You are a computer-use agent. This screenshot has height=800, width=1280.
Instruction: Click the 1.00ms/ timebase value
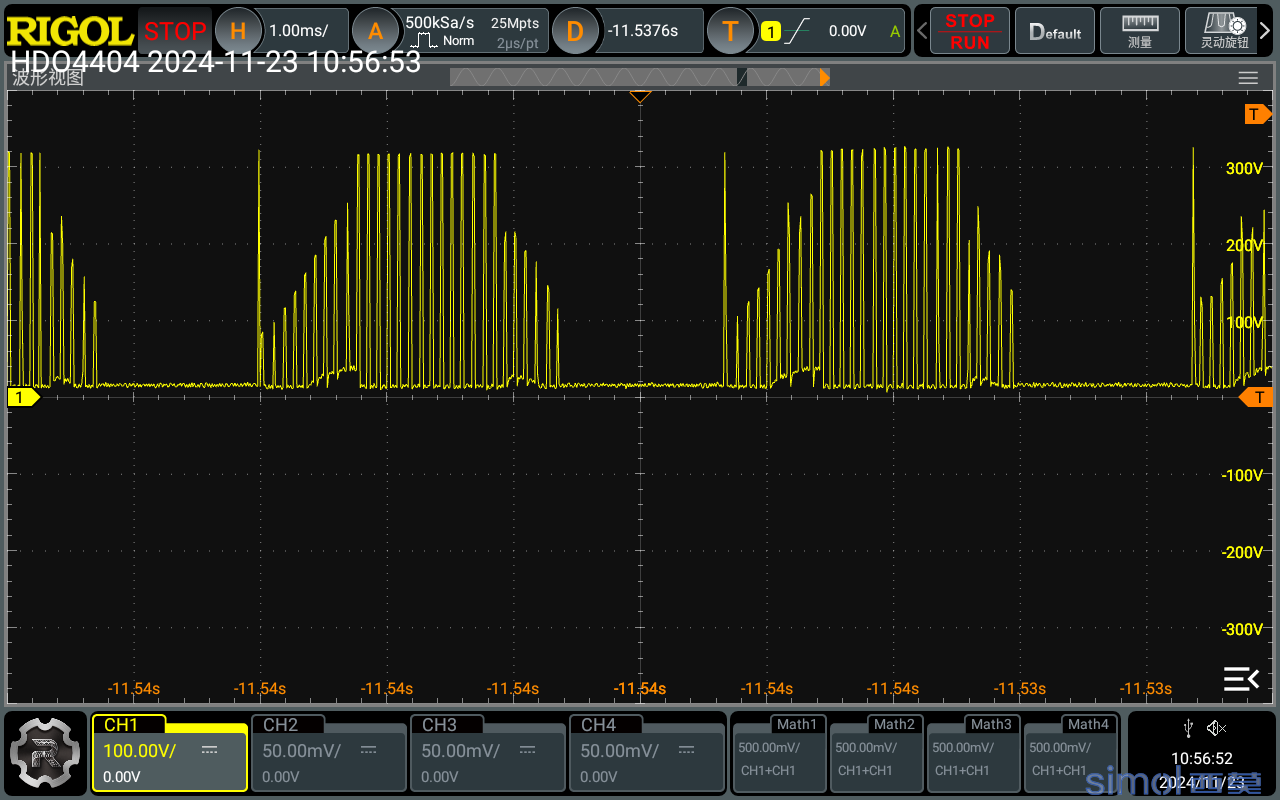(x=299, y=31)
